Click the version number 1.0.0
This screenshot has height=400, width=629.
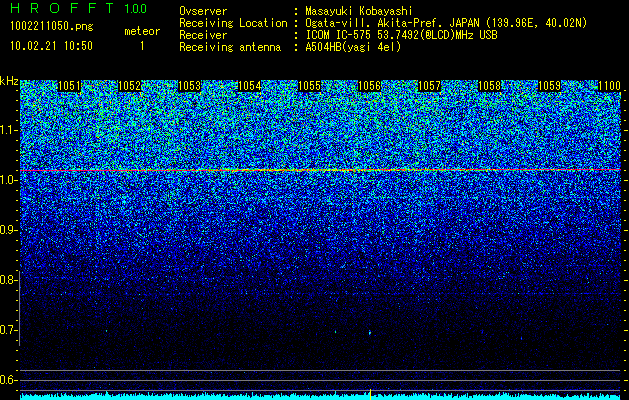[x=135, y=9]
